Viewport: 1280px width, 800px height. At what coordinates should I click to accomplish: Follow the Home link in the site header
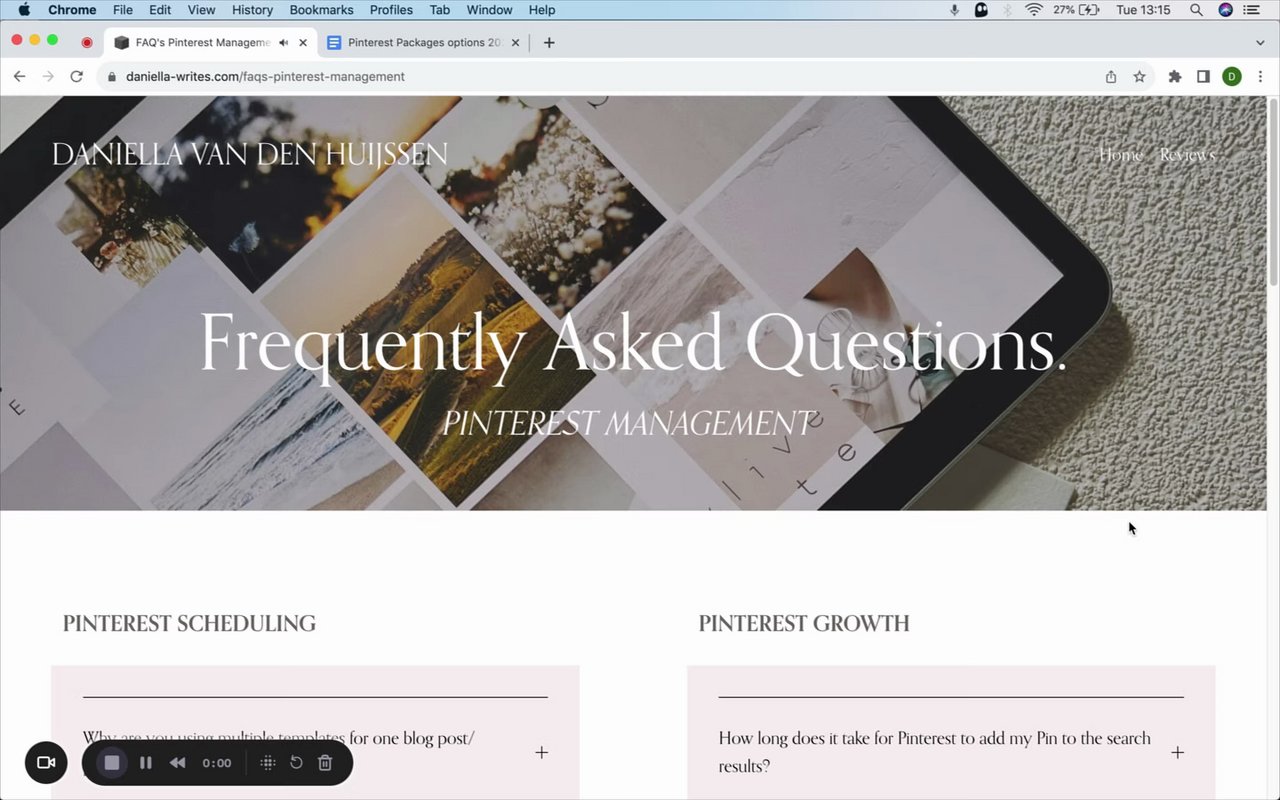click(x=1120, y=154)
